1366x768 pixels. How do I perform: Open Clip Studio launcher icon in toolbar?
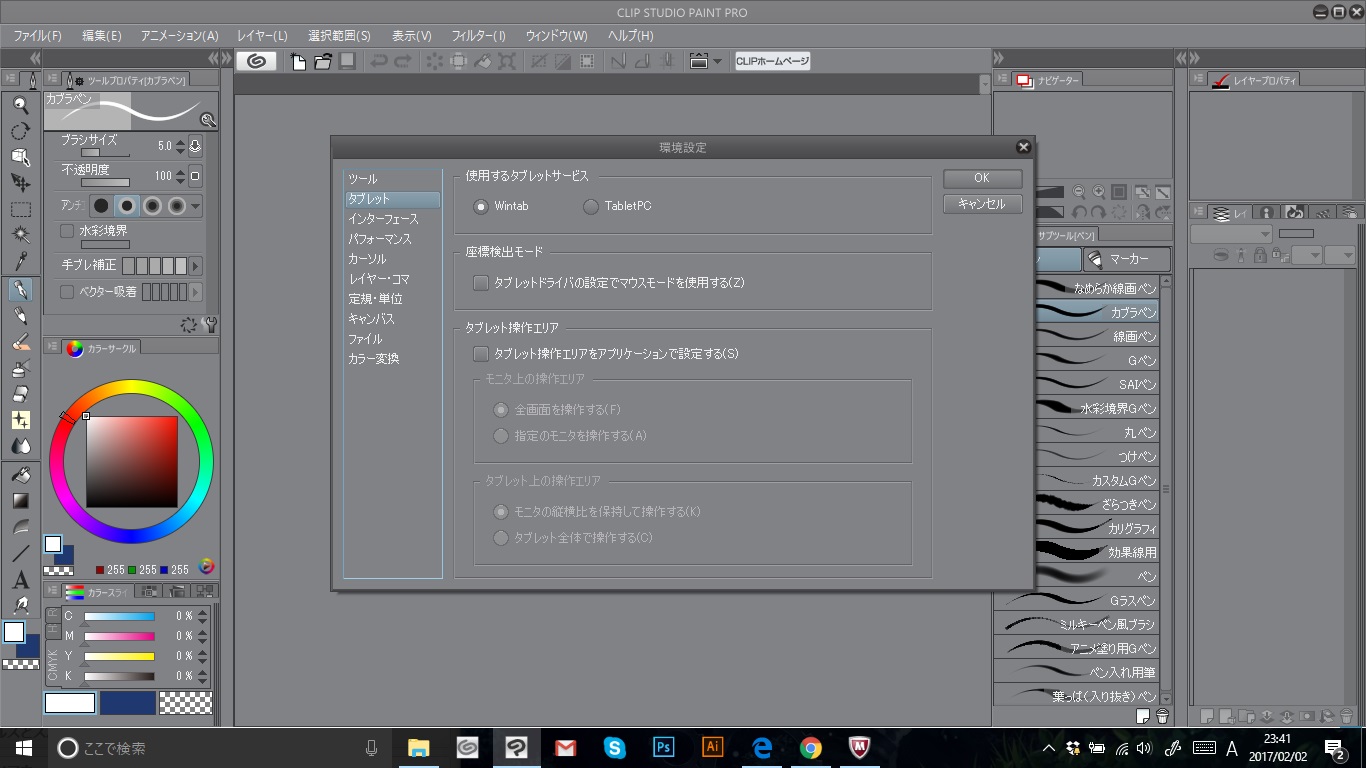tap(256, 61)
